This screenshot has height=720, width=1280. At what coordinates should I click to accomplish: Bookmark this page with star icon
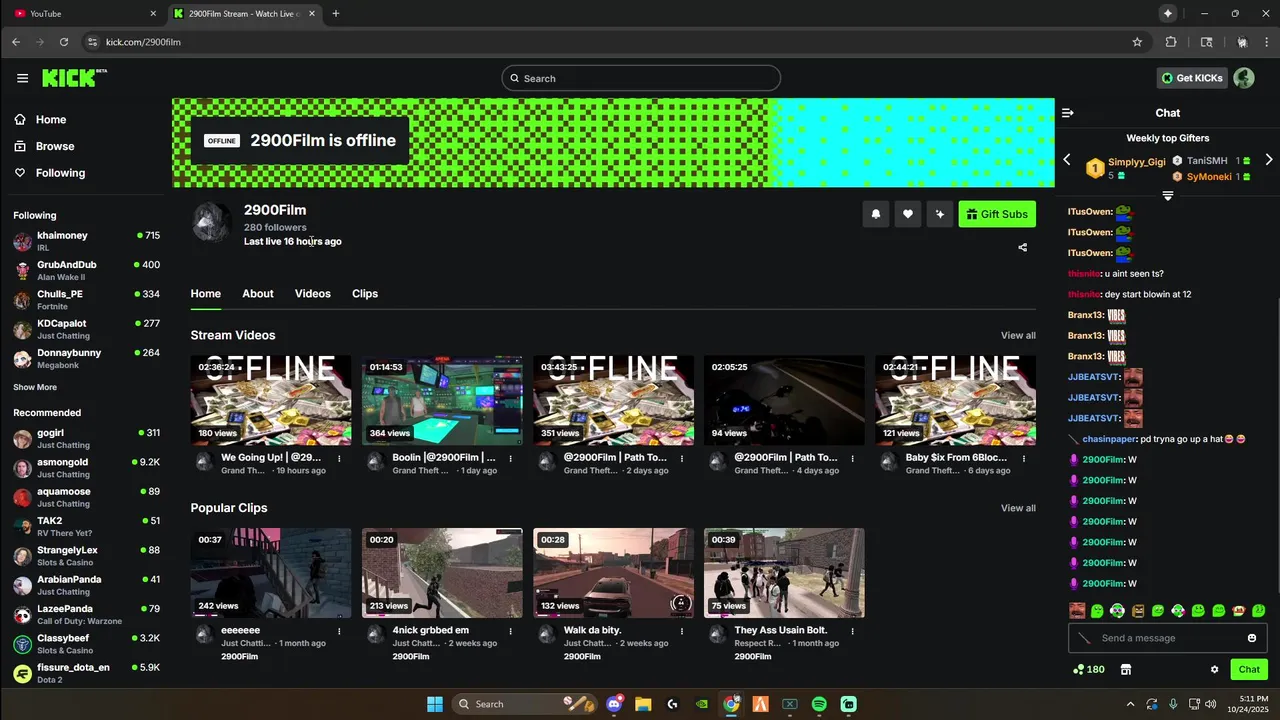point(1137,42)
